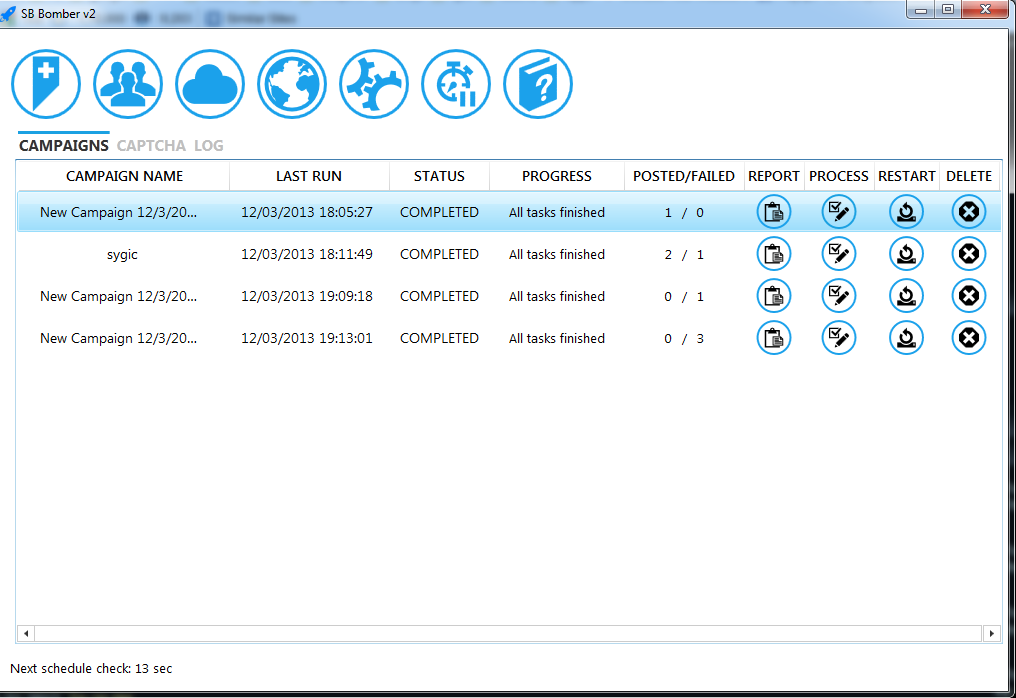This screenshot has height=698, width=1016.
Task: Click posted/failed value 1 / 0
Action: click(684, 213)
